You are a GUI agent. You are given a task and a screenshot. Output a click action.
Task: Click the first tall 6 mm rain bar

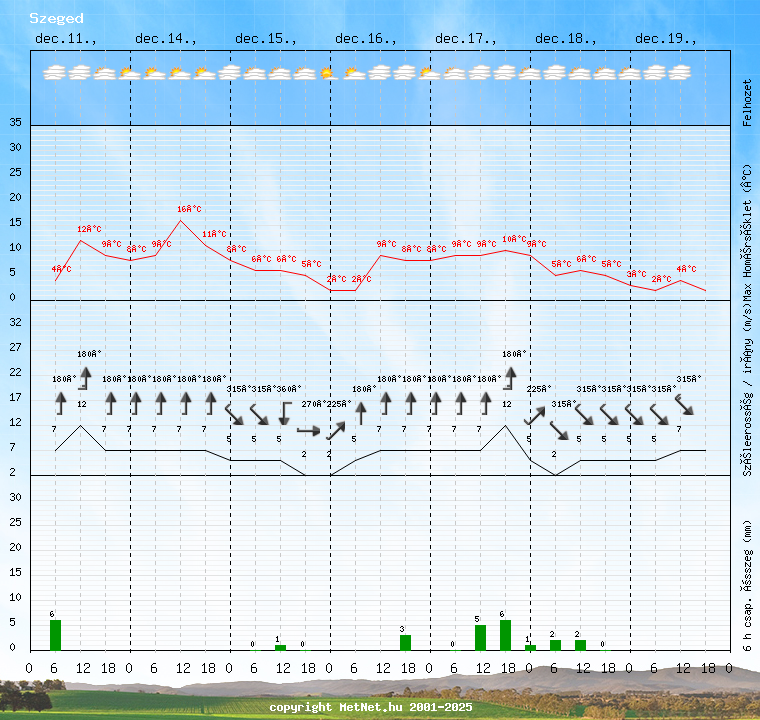click(55, 635)
